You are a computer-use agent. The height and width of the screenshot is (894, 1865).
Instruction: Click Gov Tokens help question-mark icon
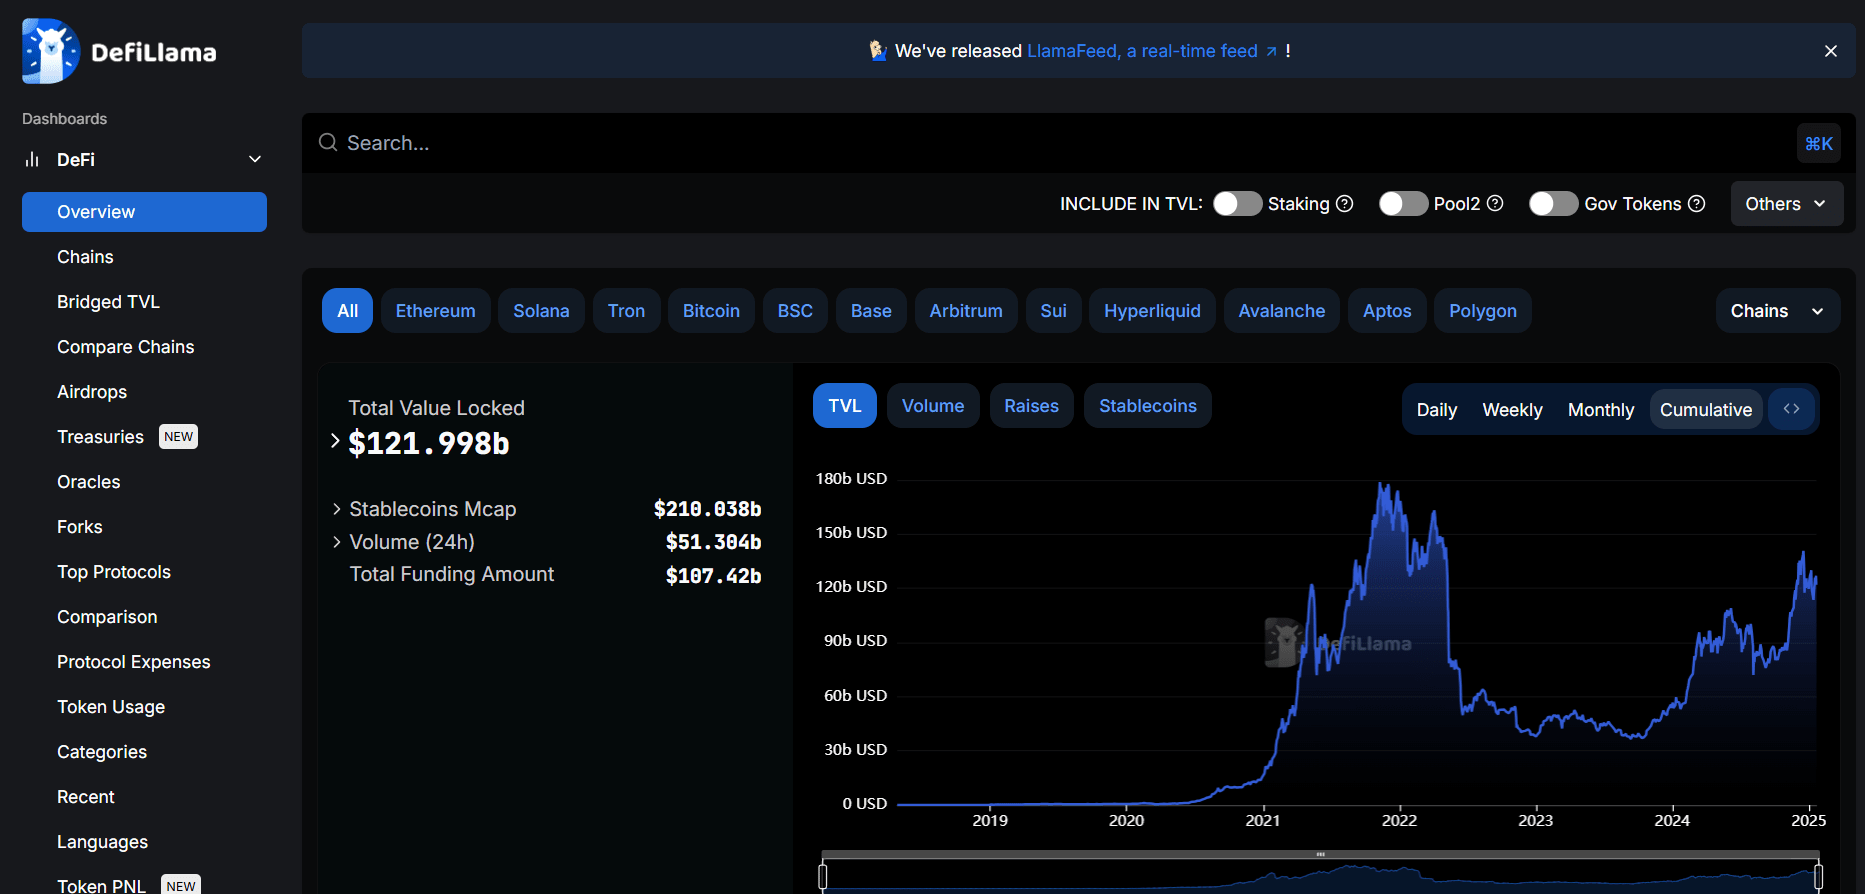[x=1697, y=204]
